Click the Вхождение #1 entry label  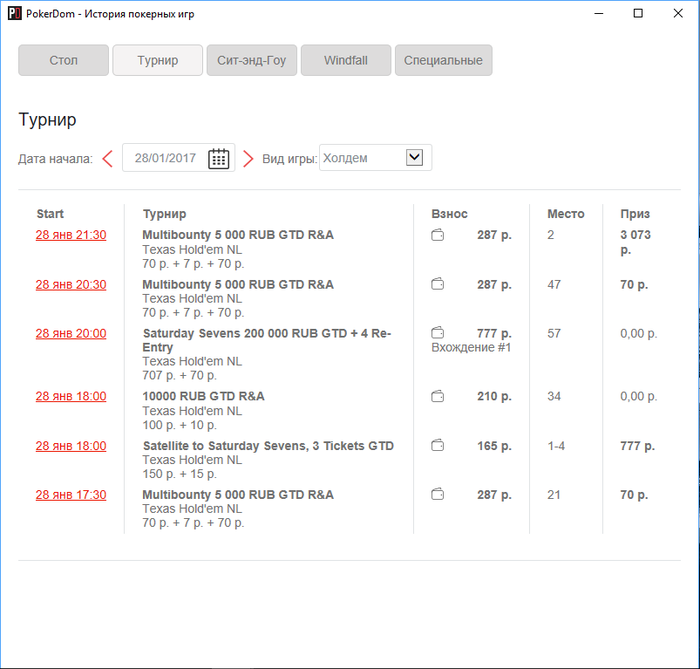pyautogui.click(x=471, y=348)
